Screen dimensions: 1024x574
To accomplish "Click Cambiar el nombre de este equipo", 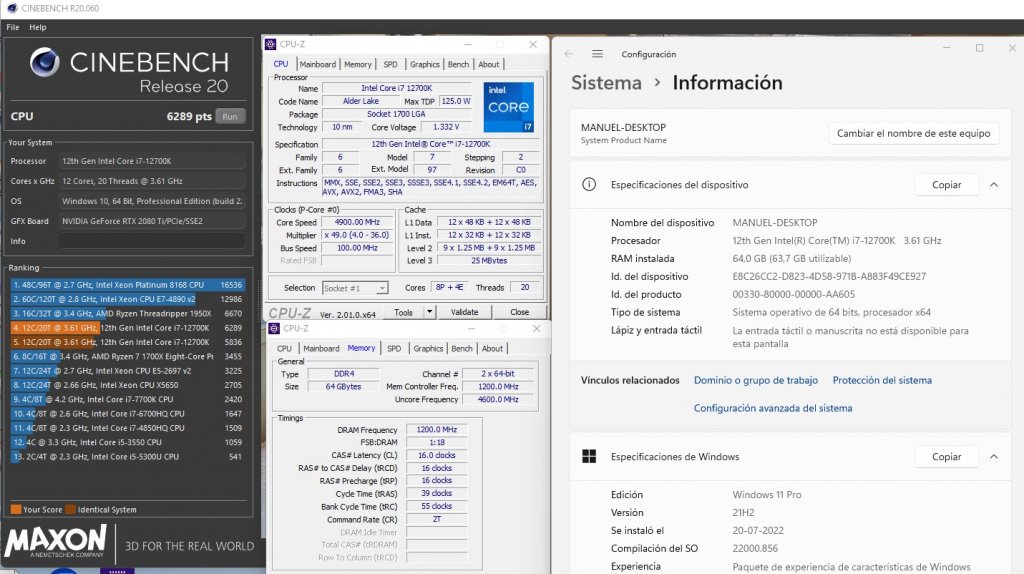I will pyautogui.click(x=914, y=133).
